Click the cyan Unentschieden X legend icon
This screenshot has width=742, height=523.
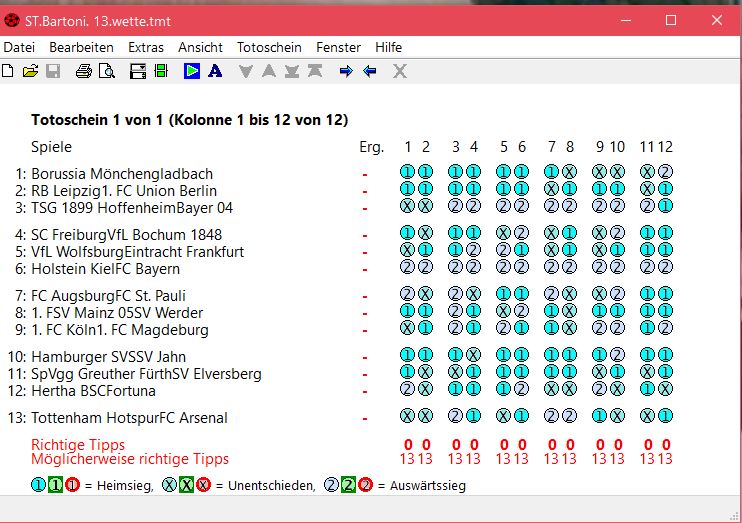tap(169, 485)
